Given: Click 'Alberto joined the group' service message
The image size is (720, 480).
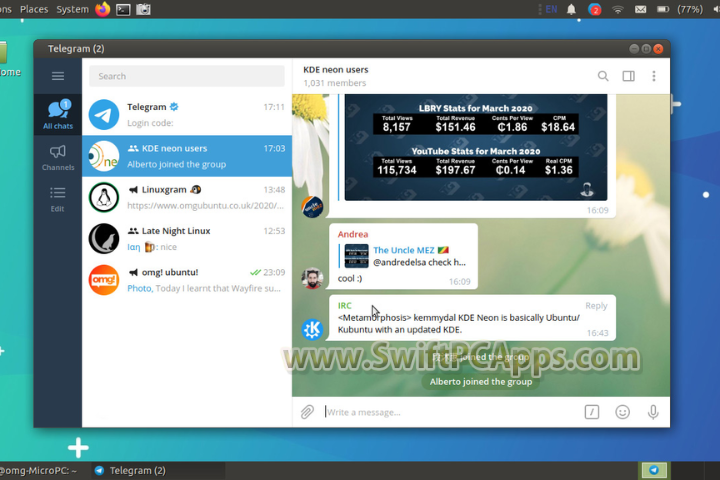Looking at the screenshot, I should coord(481,382).
